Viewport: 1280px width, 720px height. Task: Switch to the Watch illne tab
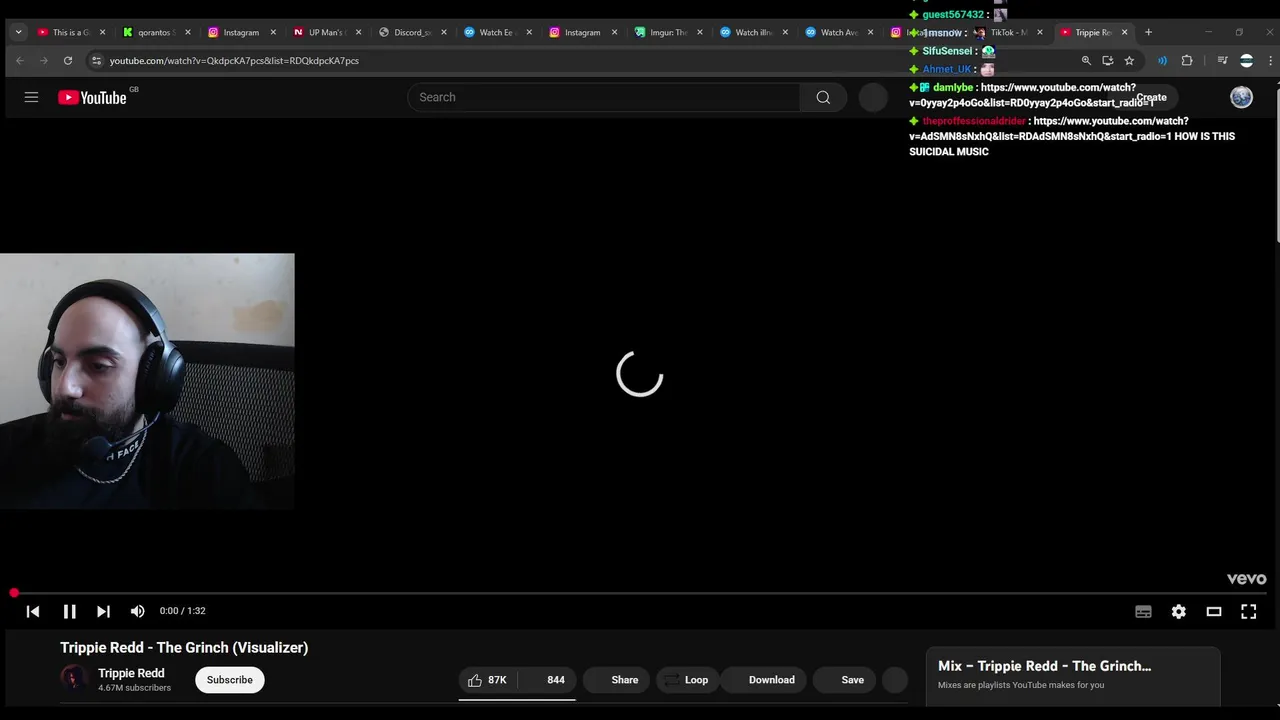point(753,32)
